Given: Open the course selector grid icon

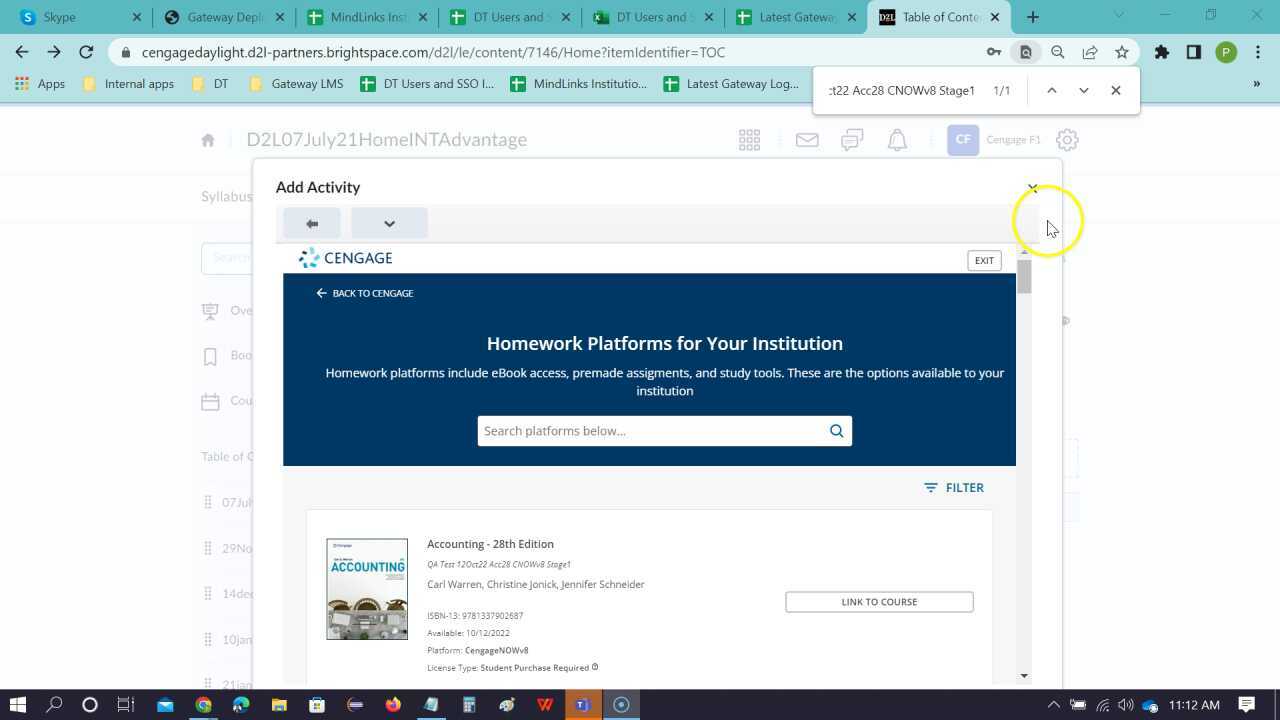Looking at the screenshot, I should (749, 140).
